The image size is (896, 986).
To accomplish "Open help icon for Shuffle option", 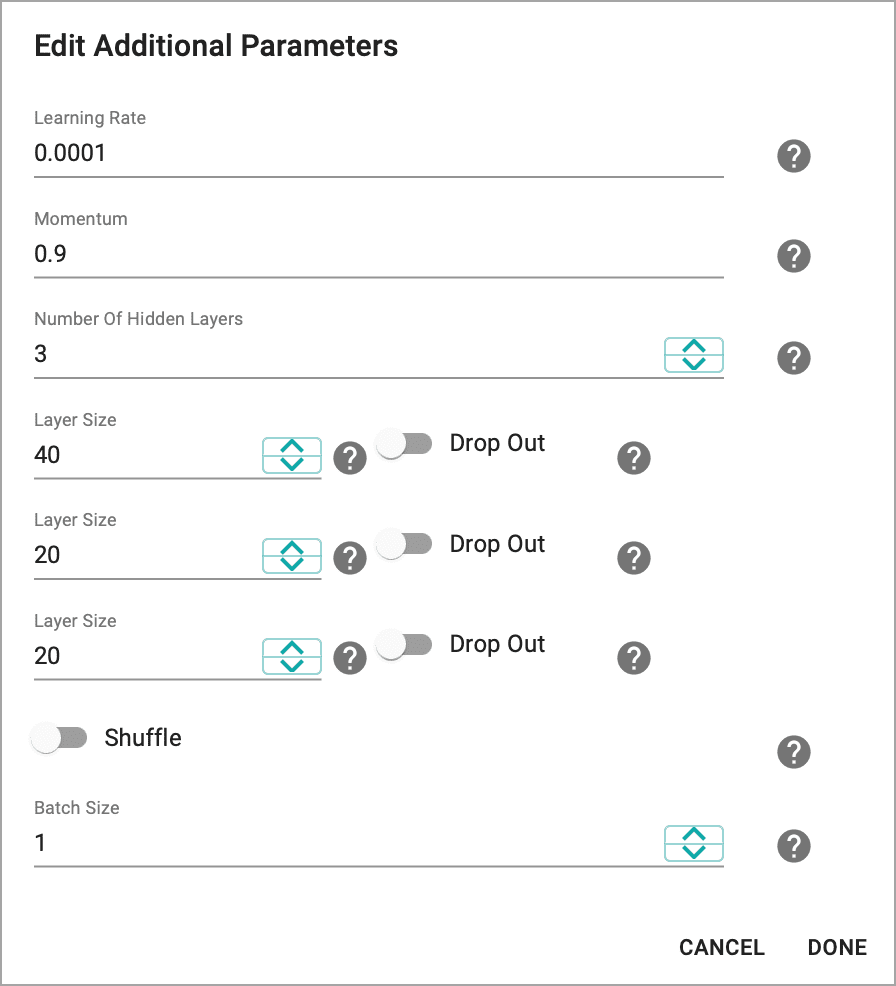I will click(x=794, y=752).
